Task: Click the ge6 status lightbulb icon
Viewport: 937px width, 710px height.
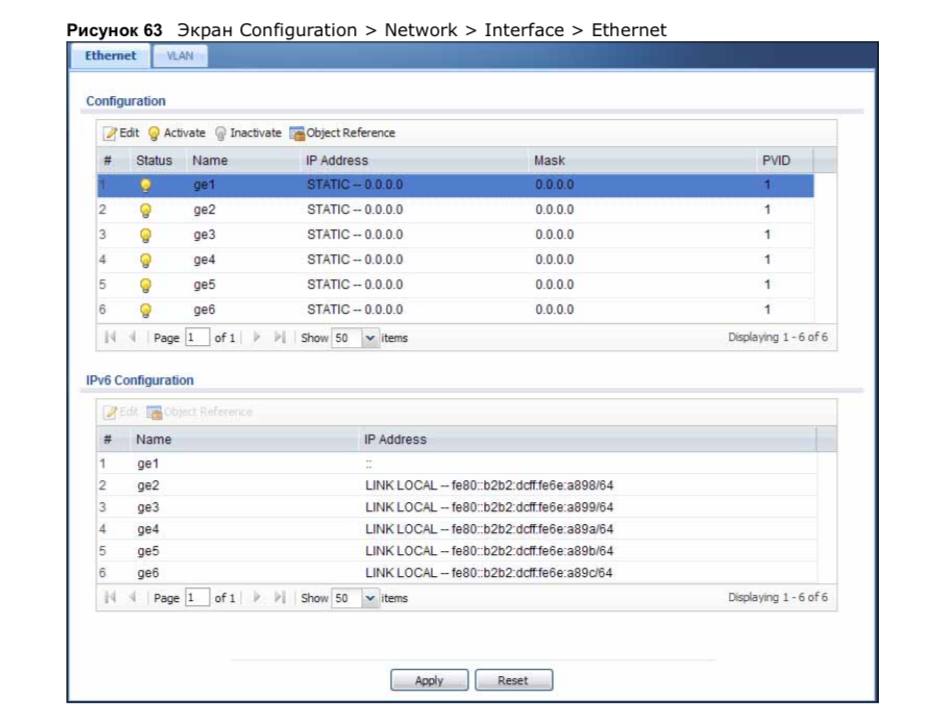Action: point(145,311)
